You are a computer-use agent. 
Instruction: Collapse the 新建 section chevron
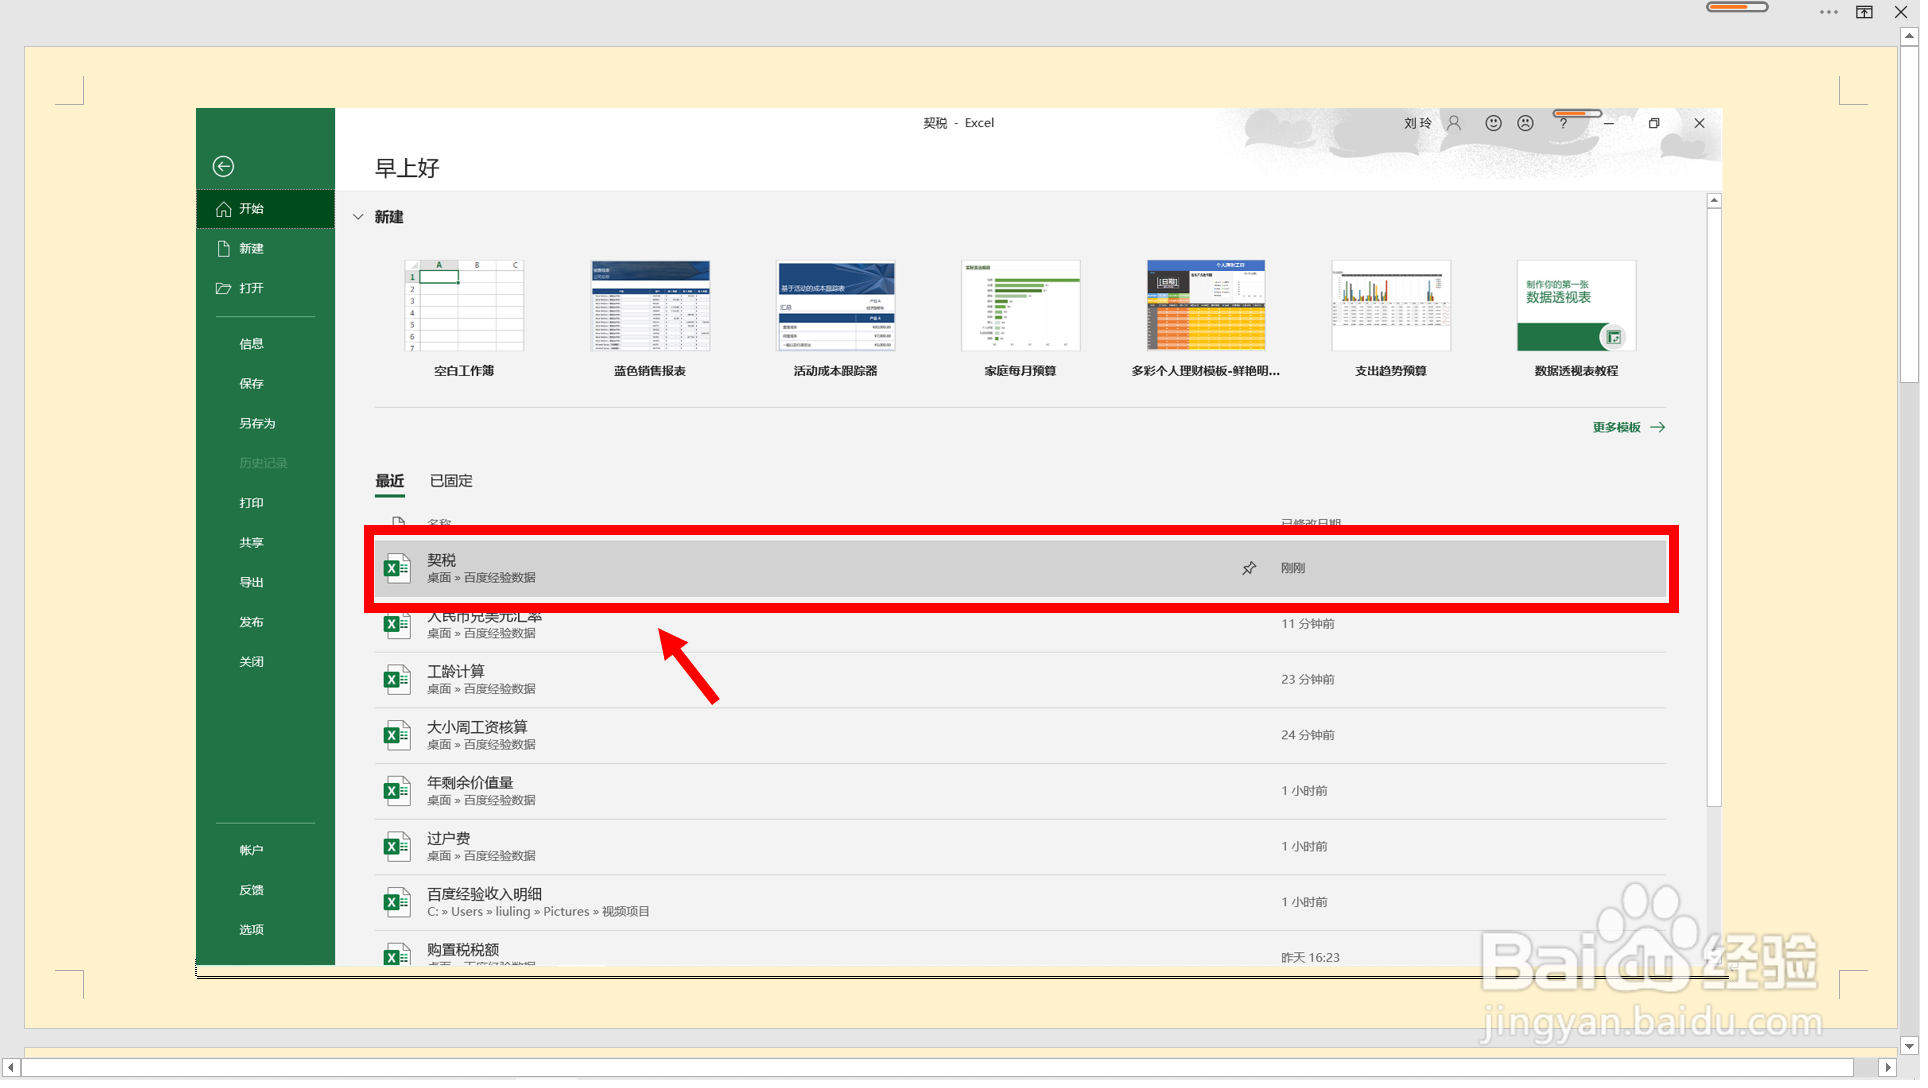(359, 218)
